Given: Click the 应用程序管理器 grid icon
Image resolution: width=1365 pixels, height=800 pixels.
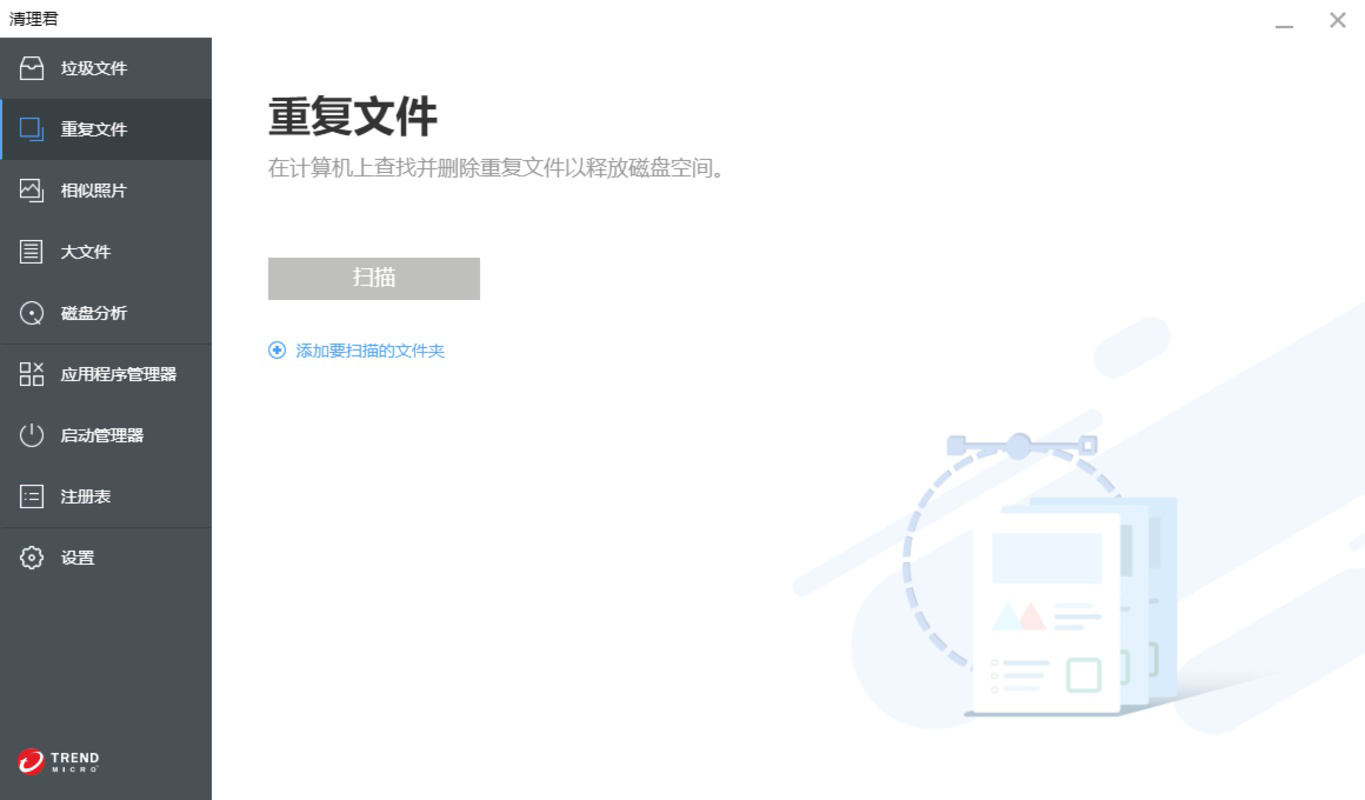Looking at the screenshot, I should pos(32,374).
